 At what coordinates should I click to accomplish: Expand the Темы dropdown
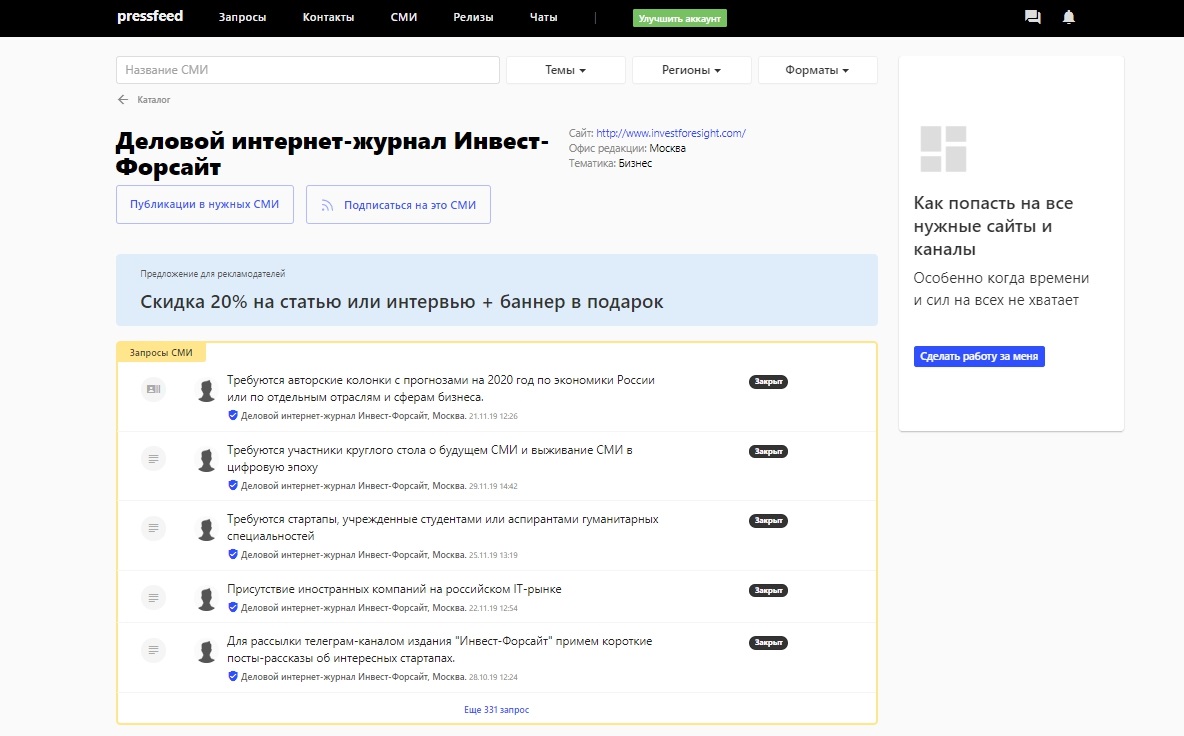[x=565, y=70]
